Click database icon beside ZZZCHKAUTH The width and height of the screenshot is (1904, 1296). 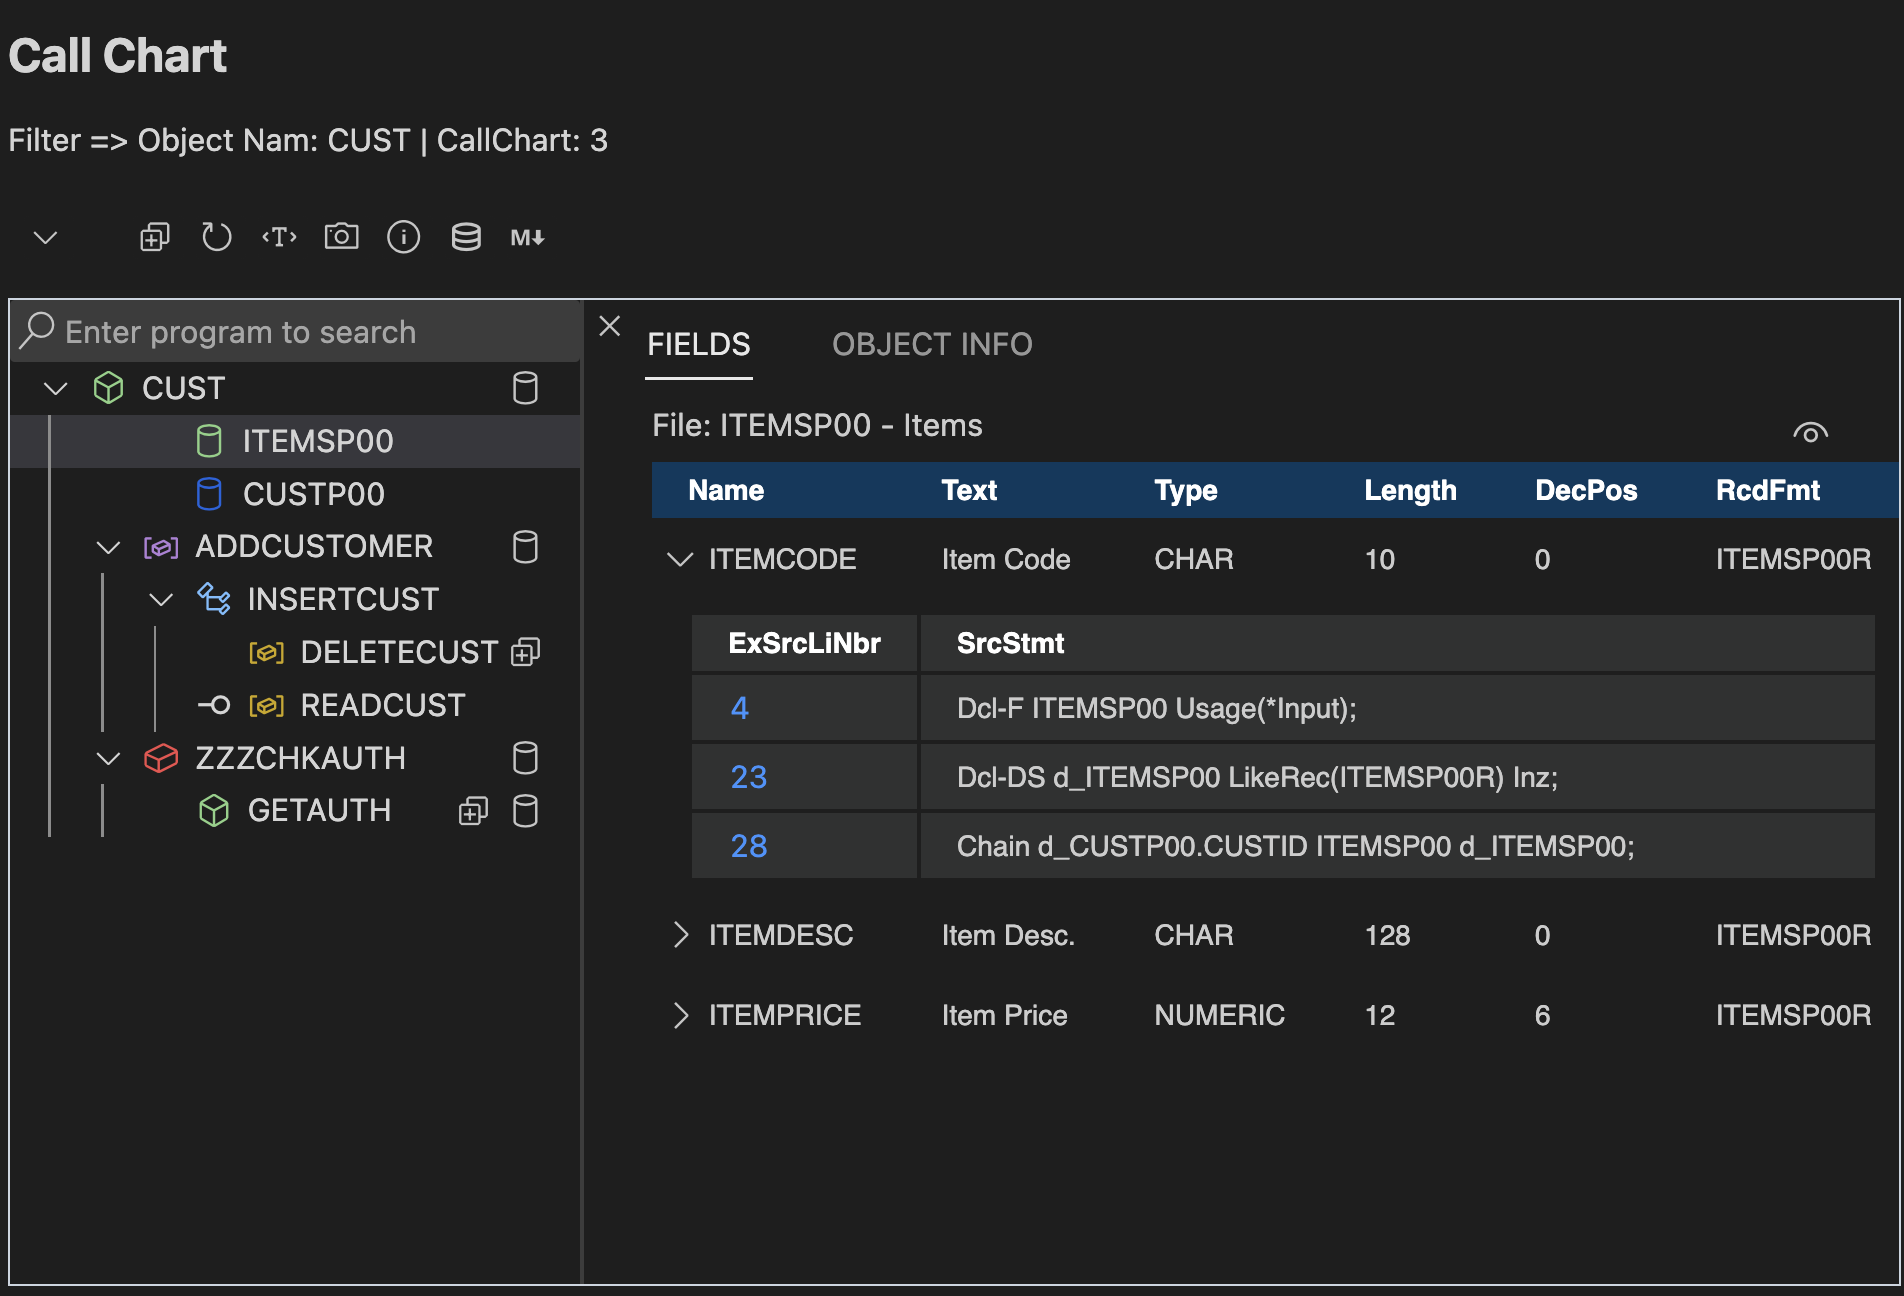[x=525, y=758]
